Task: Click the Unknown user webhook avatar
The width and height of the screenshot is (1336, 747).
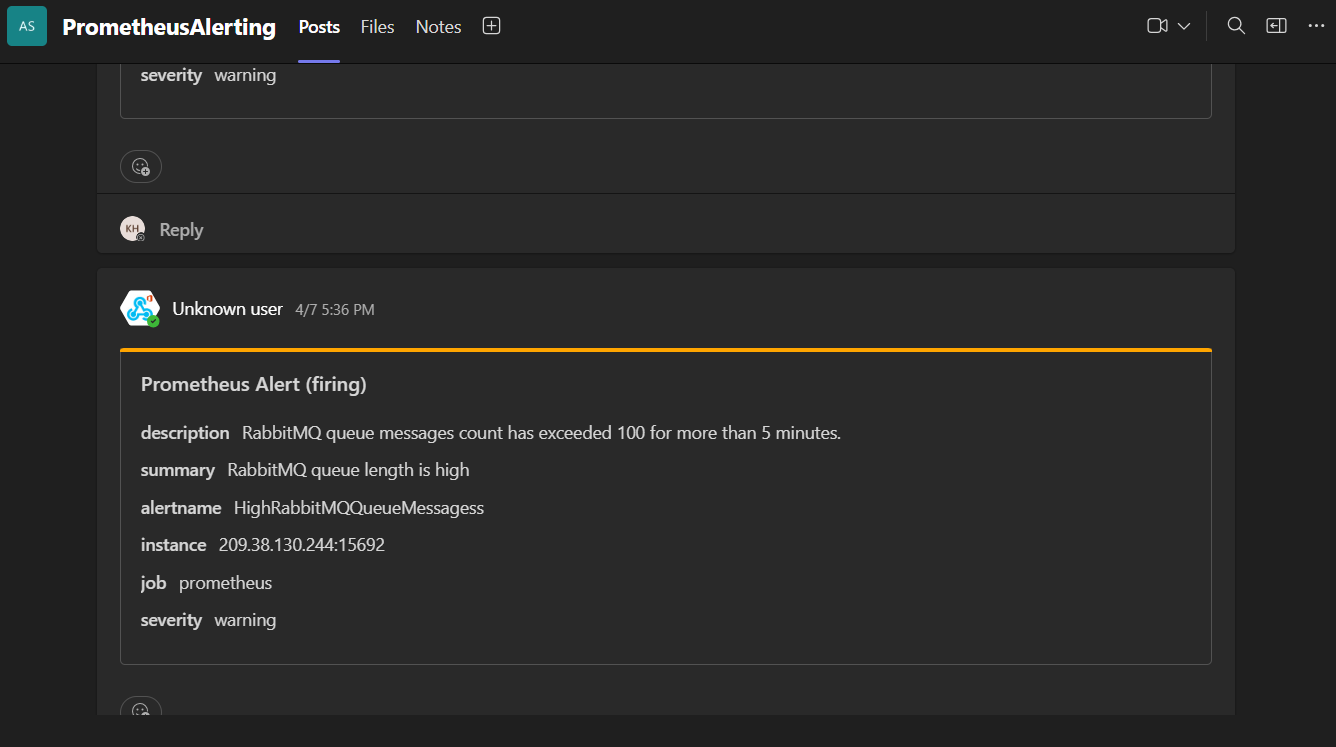Action: (139, 308)
